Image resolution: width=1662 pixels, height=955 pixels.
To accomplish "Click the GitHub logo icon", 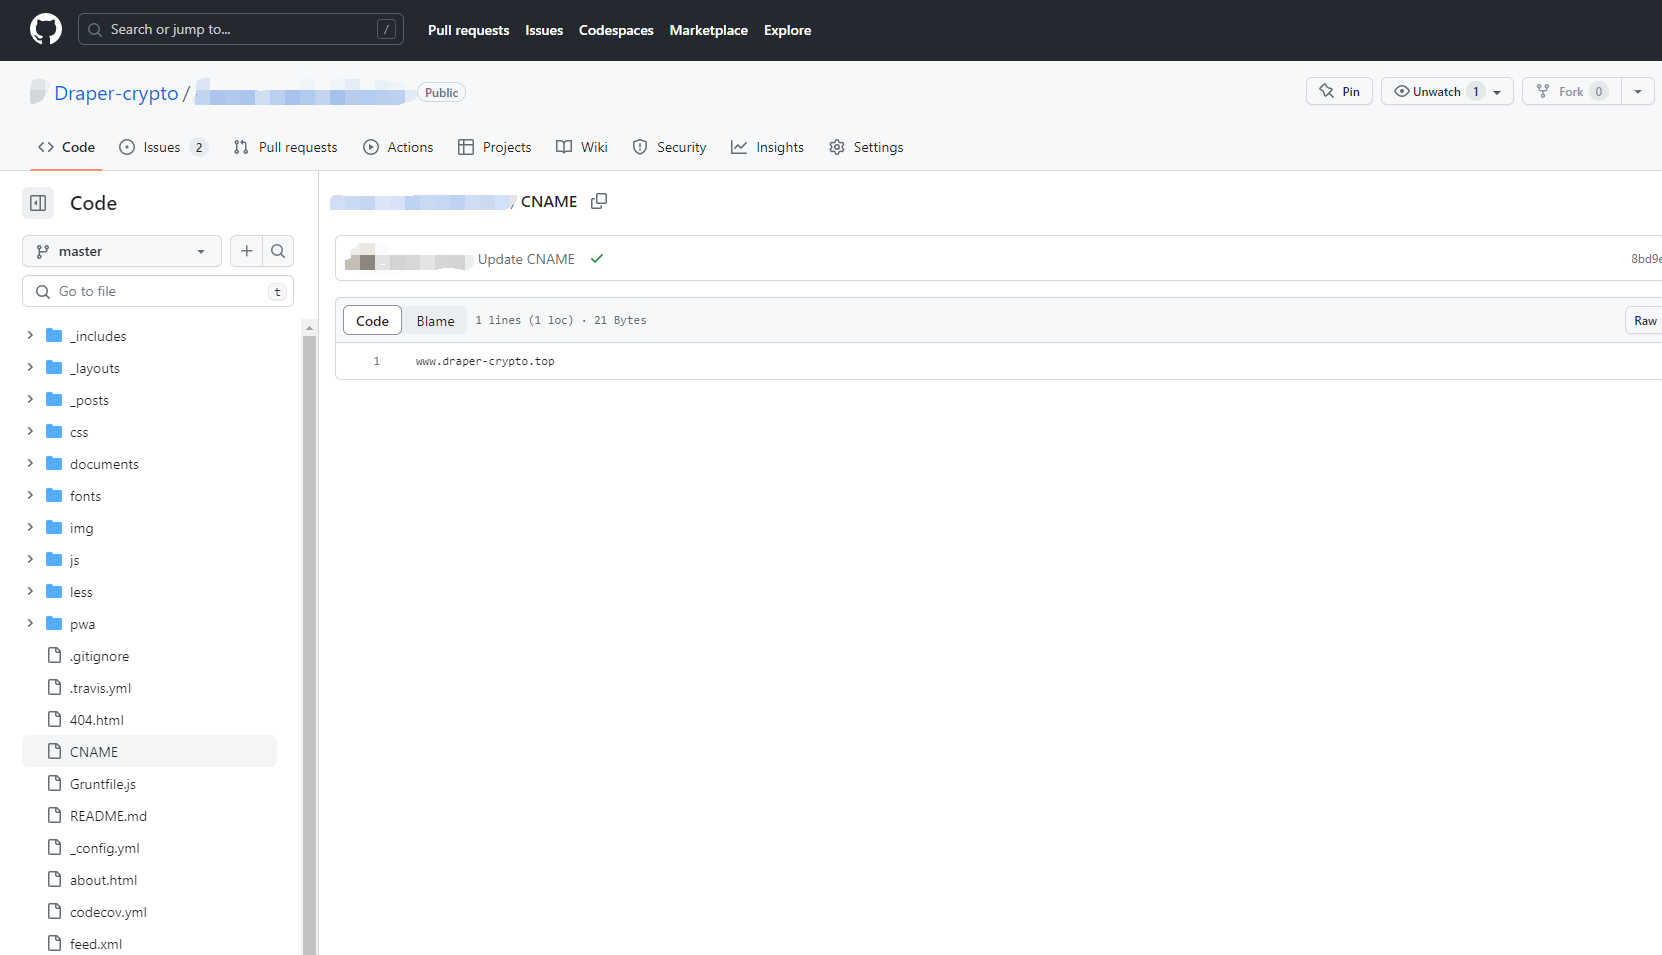I will coord(46,30).
